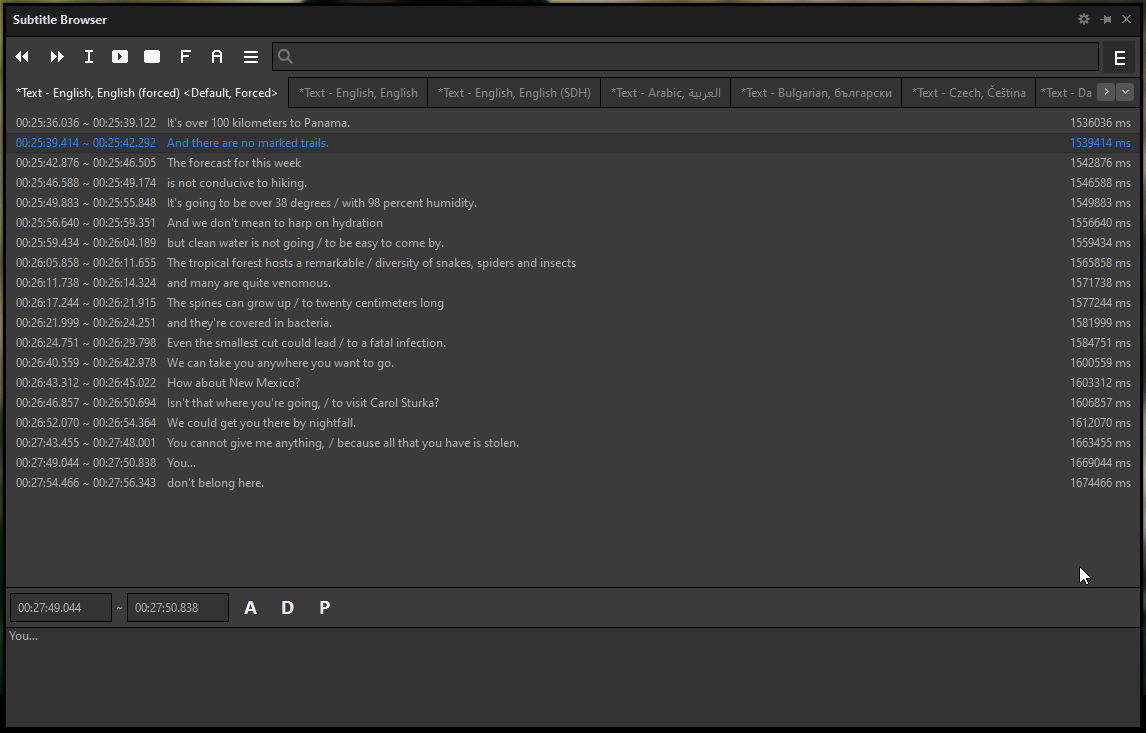
Task: Click the bold A button below list
Action: 250,607
